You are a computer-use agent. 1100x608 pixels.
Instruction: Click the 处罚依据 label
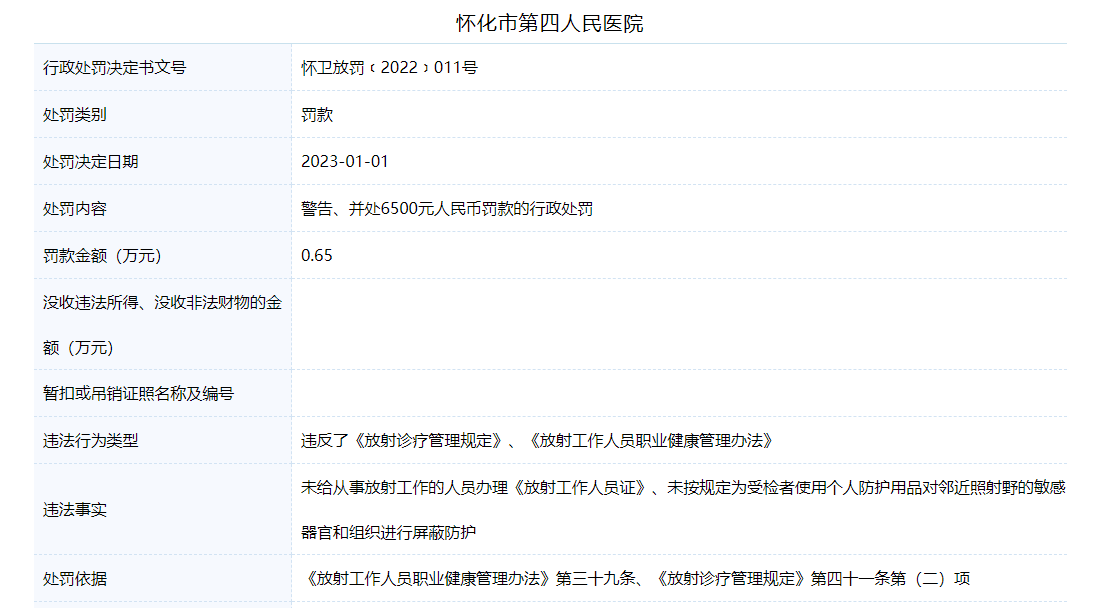[74, 579]
